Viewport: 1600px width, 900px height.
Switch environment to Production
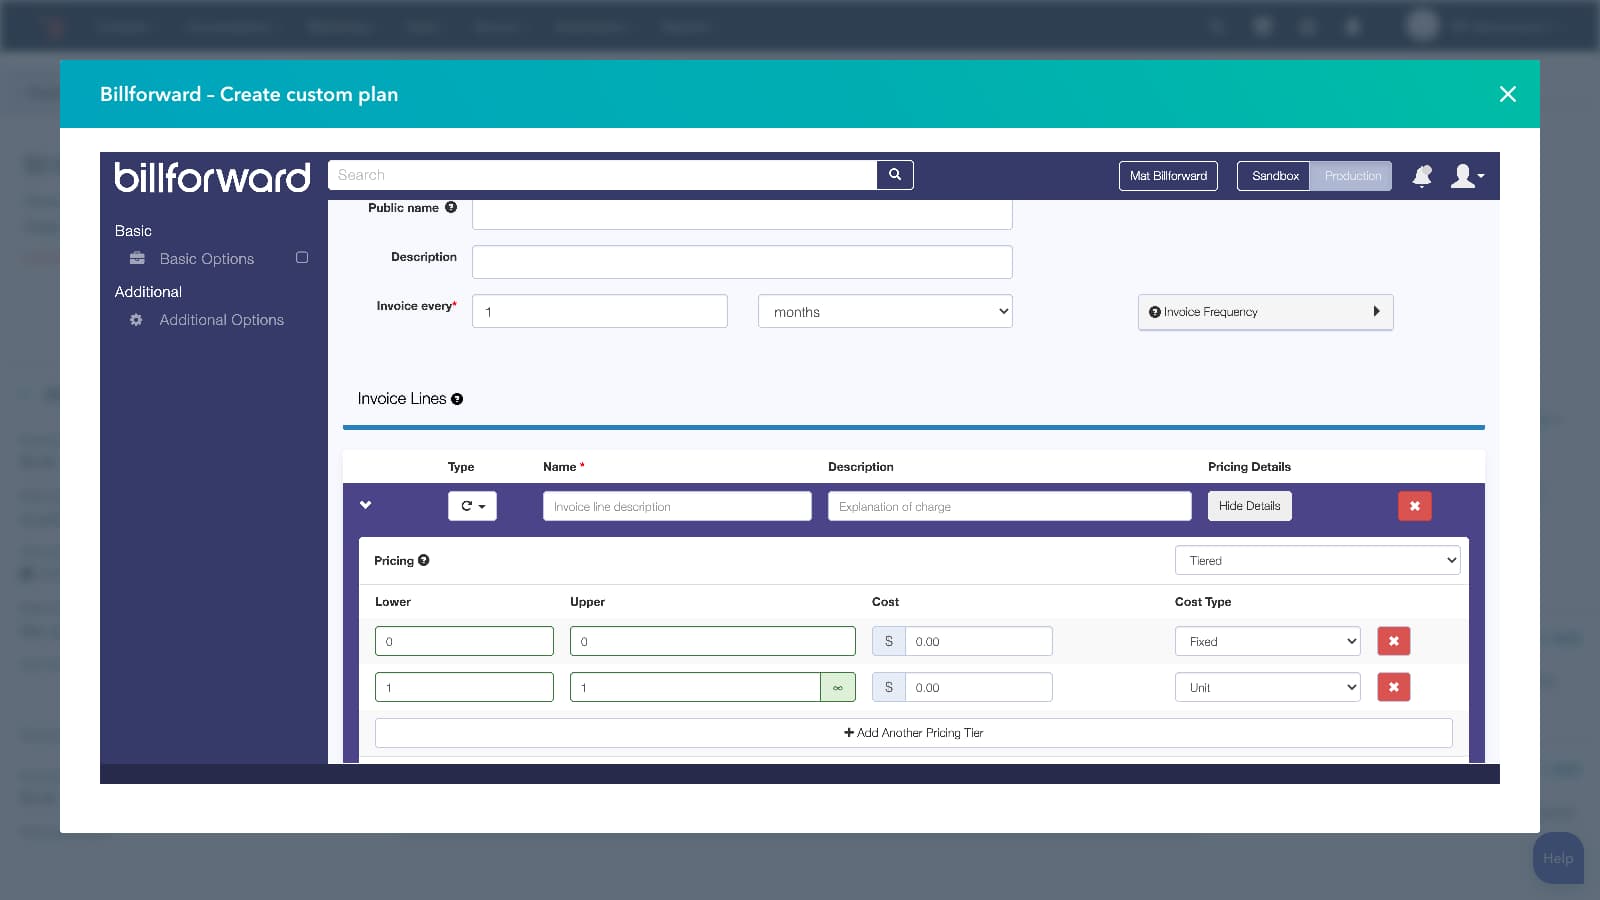pos(1352,176)
